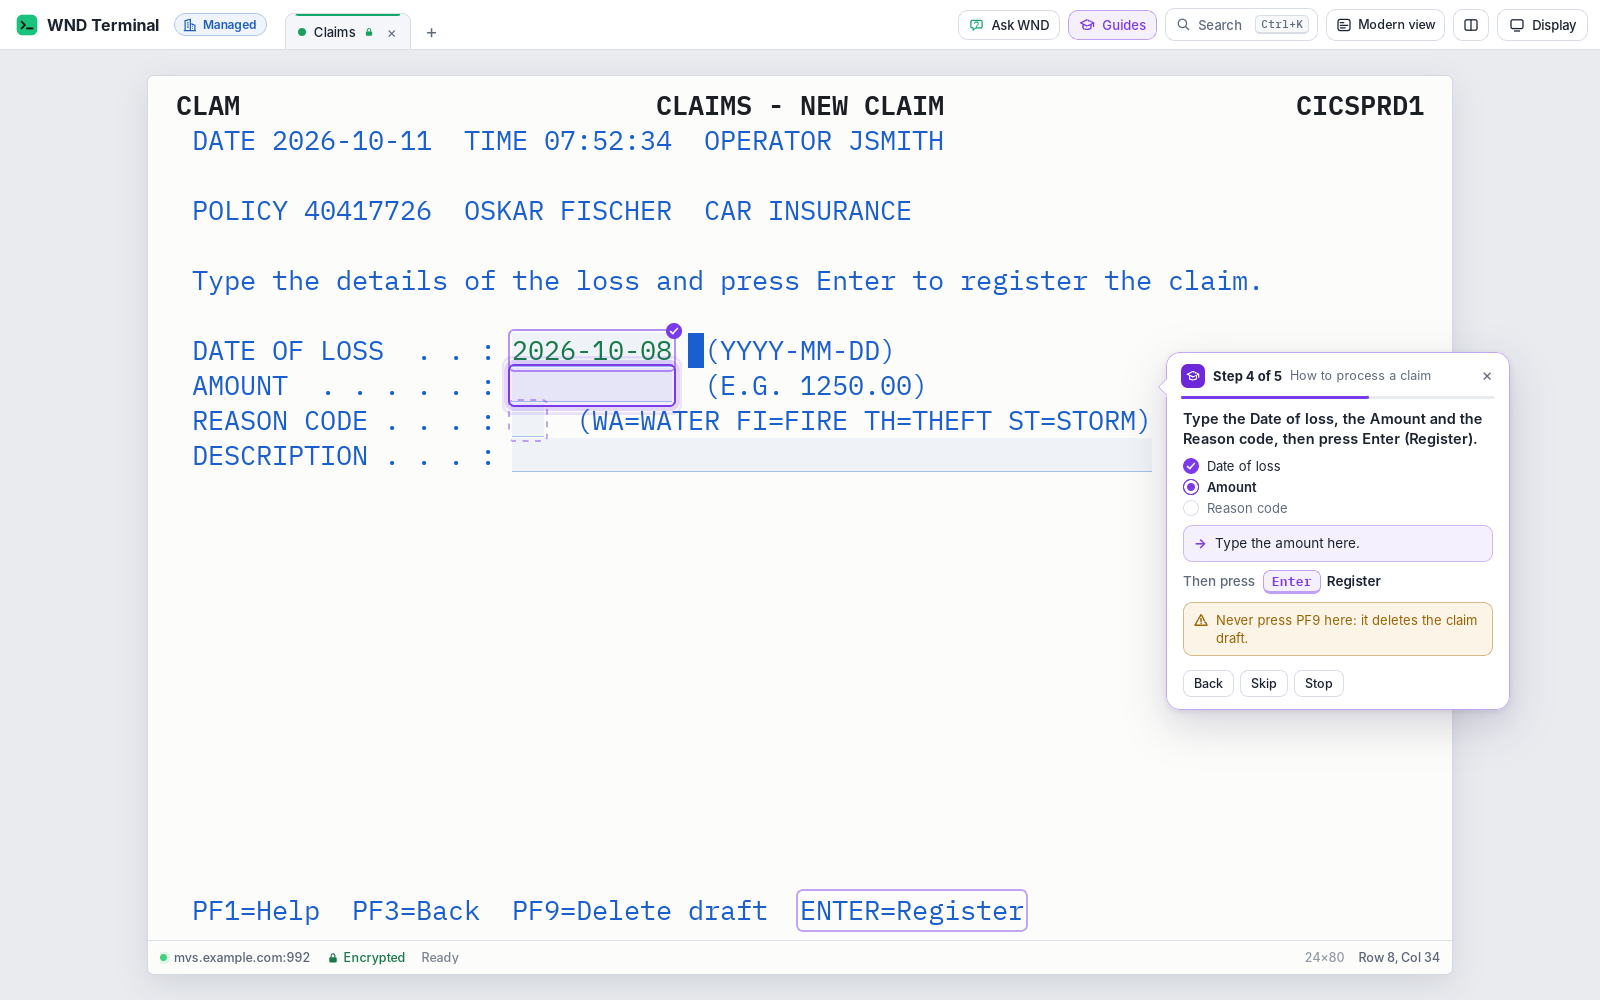
Task: Click PF3=Back on the terminal
Action: [x=416, y=911]
